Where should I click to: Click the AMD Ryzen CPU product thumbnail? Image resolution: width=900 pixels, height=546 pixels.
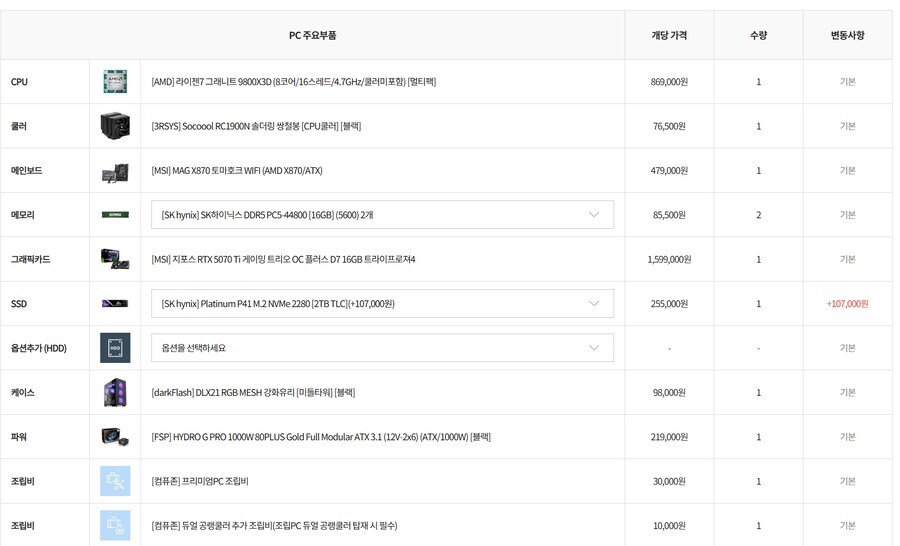[115, 82]
